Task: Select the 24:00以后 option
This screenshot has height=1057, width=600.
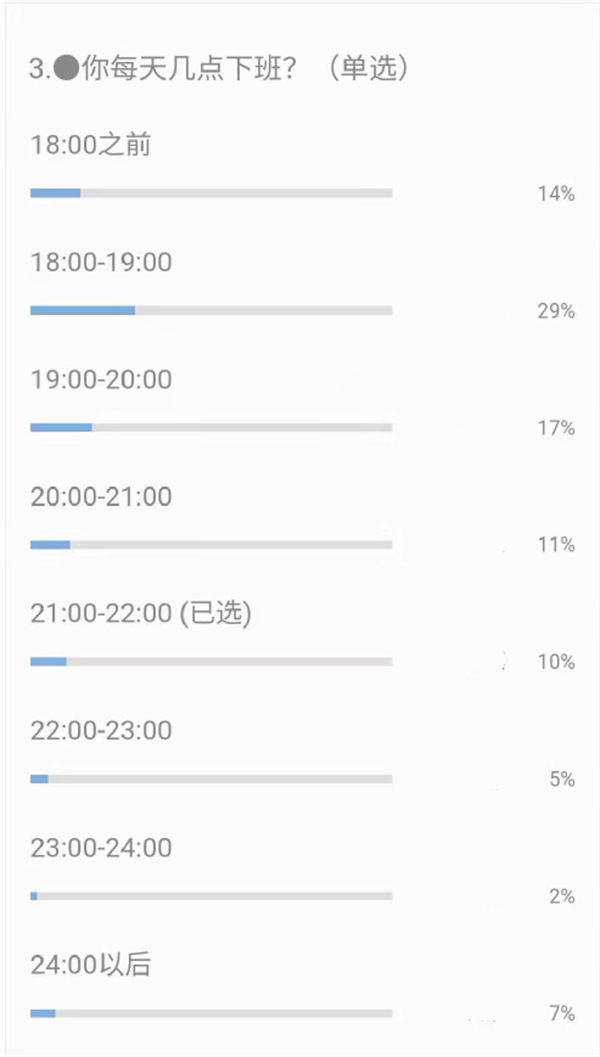Action: [x=90, y=965]
